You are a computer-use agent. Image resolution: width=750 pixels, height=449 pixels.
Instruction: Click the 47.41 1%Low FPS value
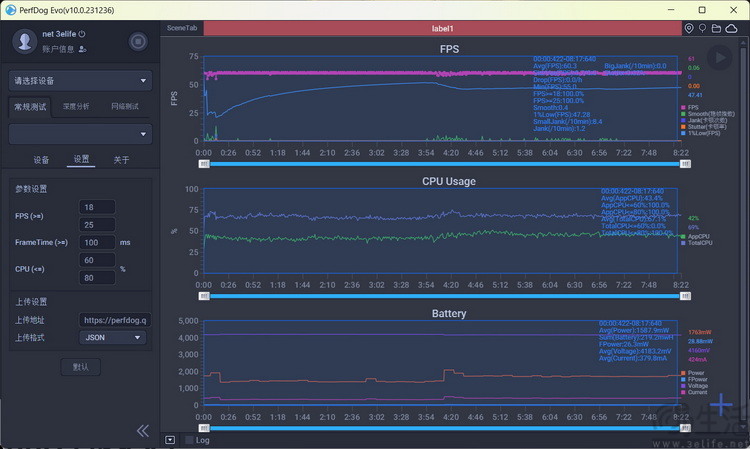click(695, 95)
